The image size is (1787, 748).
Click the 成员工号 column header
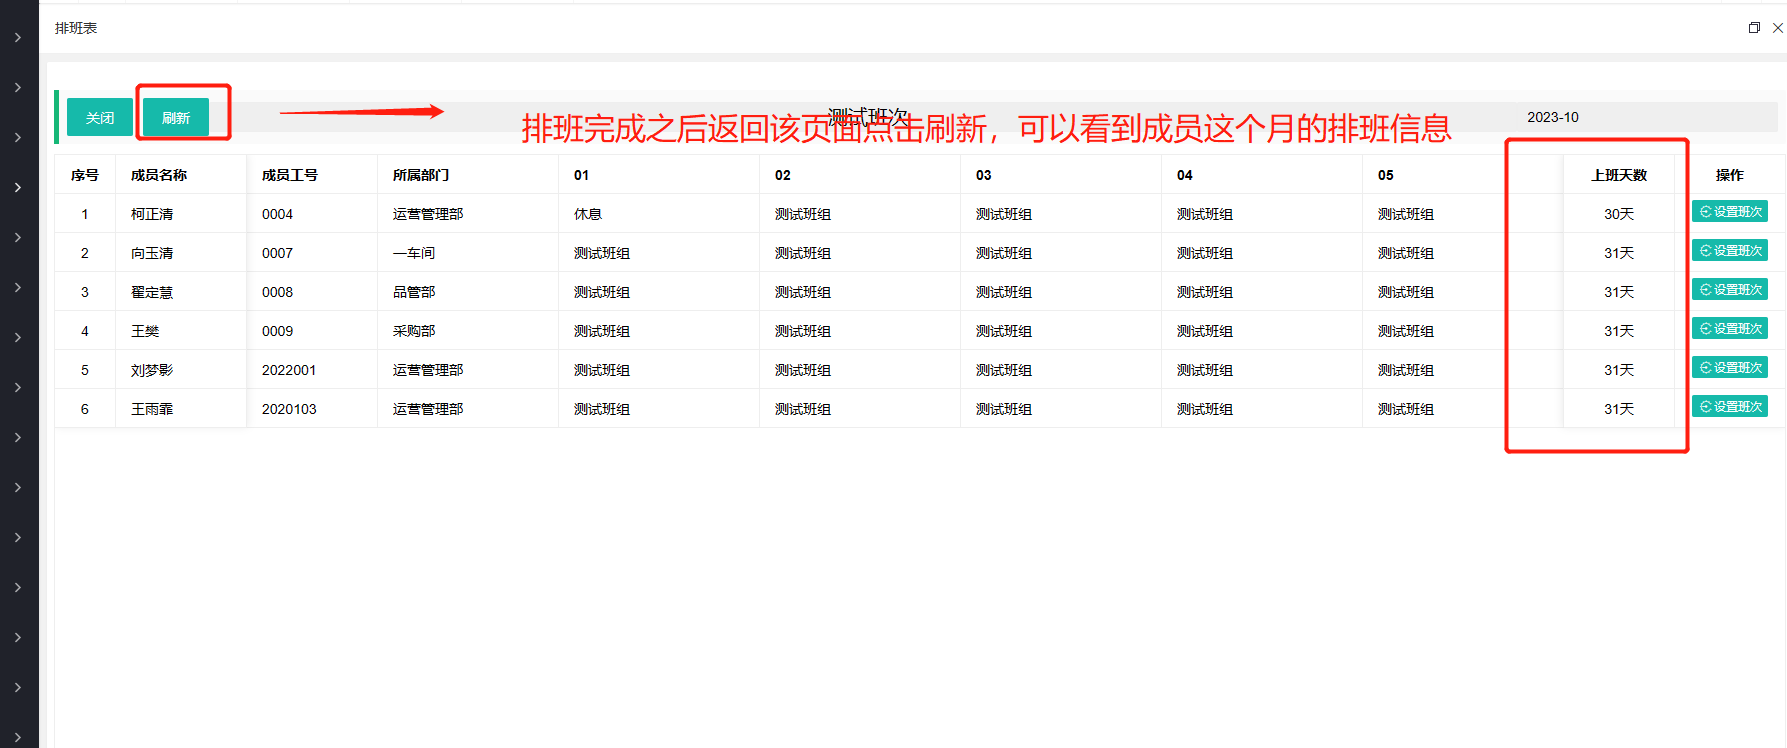290,175
